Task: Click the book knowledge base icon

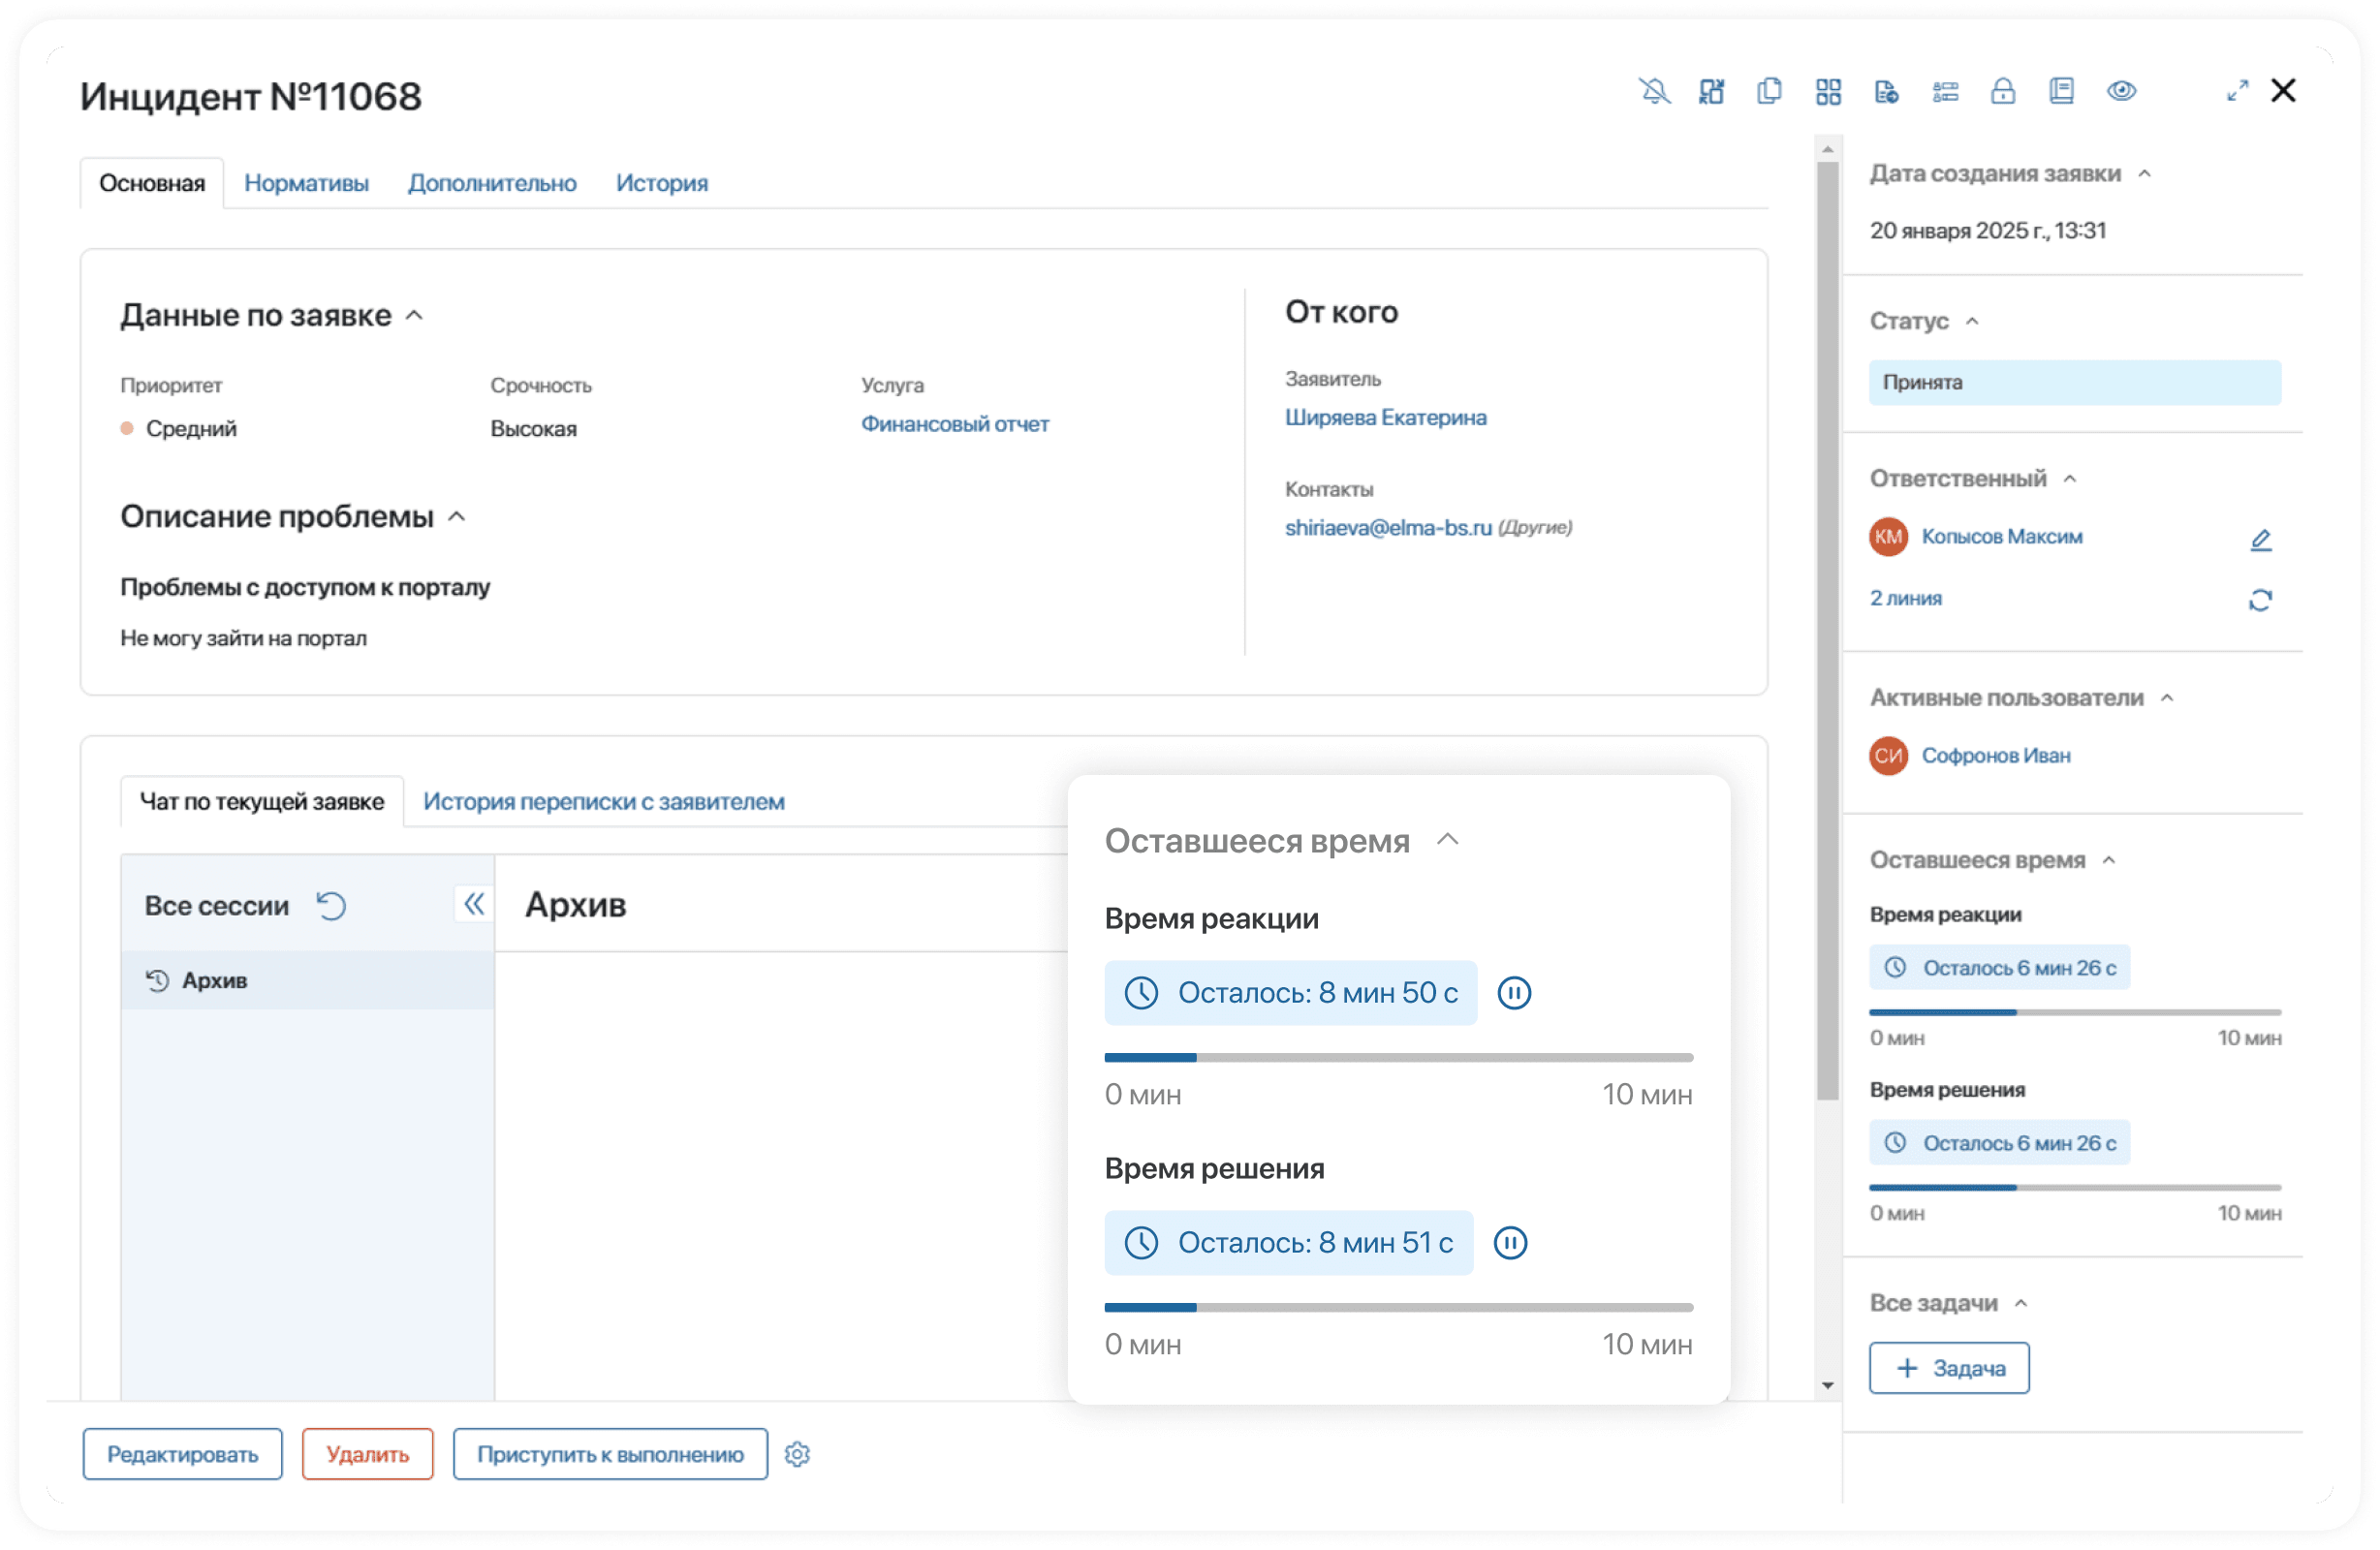Action: point(2061,91)
